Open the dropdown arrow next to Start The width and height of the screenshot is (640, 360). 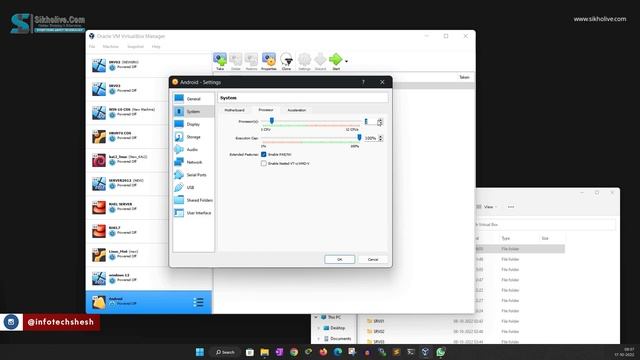pos(347,61)
